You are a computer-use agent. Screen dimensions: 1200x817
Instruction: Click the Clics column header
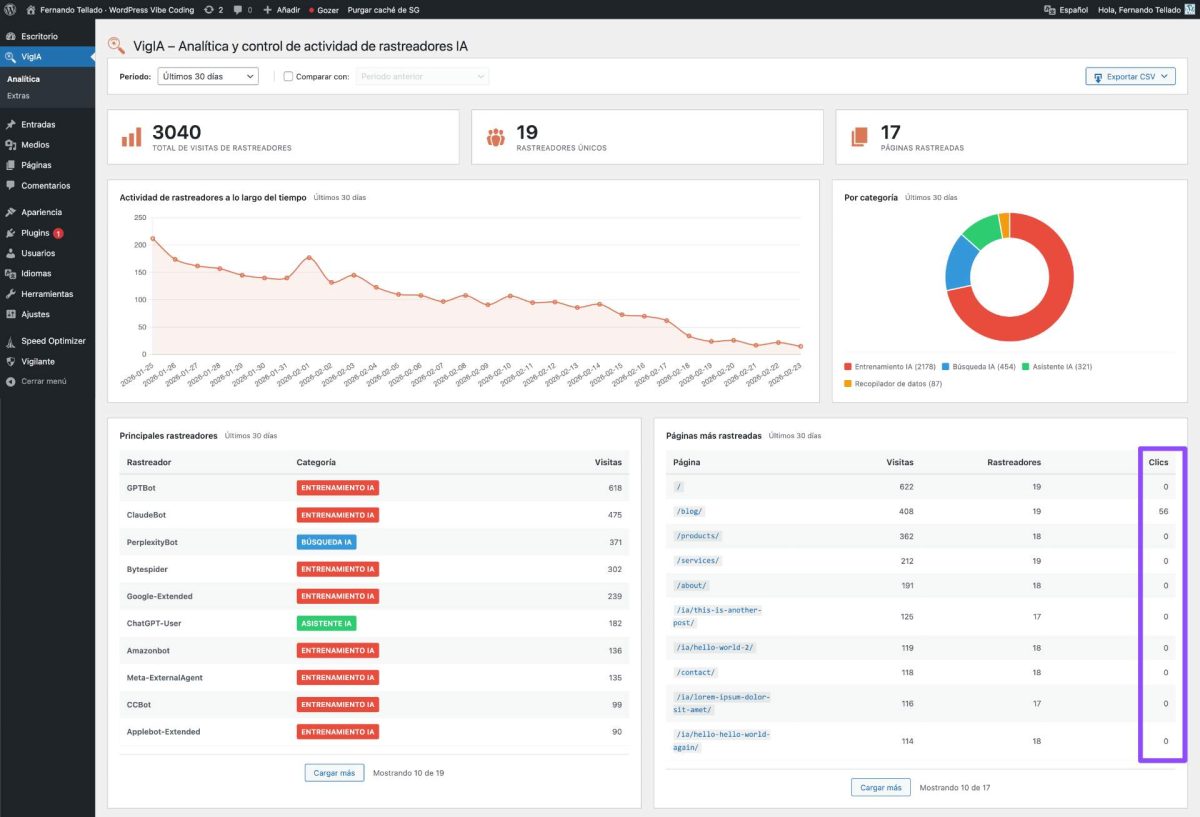(x=1158, y=462)
